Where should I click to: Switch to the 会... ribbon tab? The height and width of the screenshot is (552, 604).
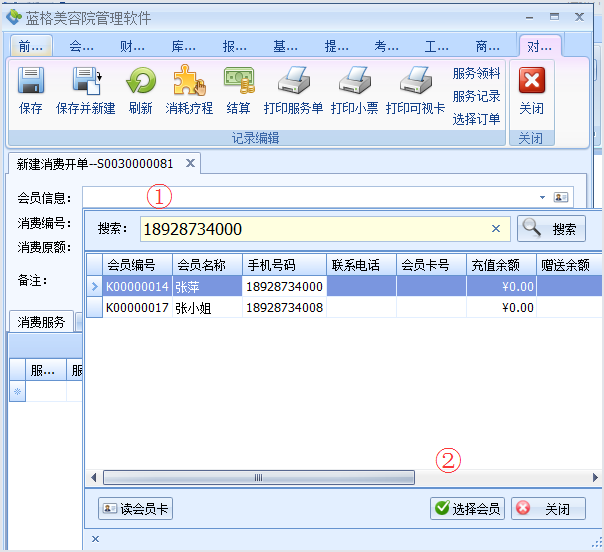click(81, 46)
